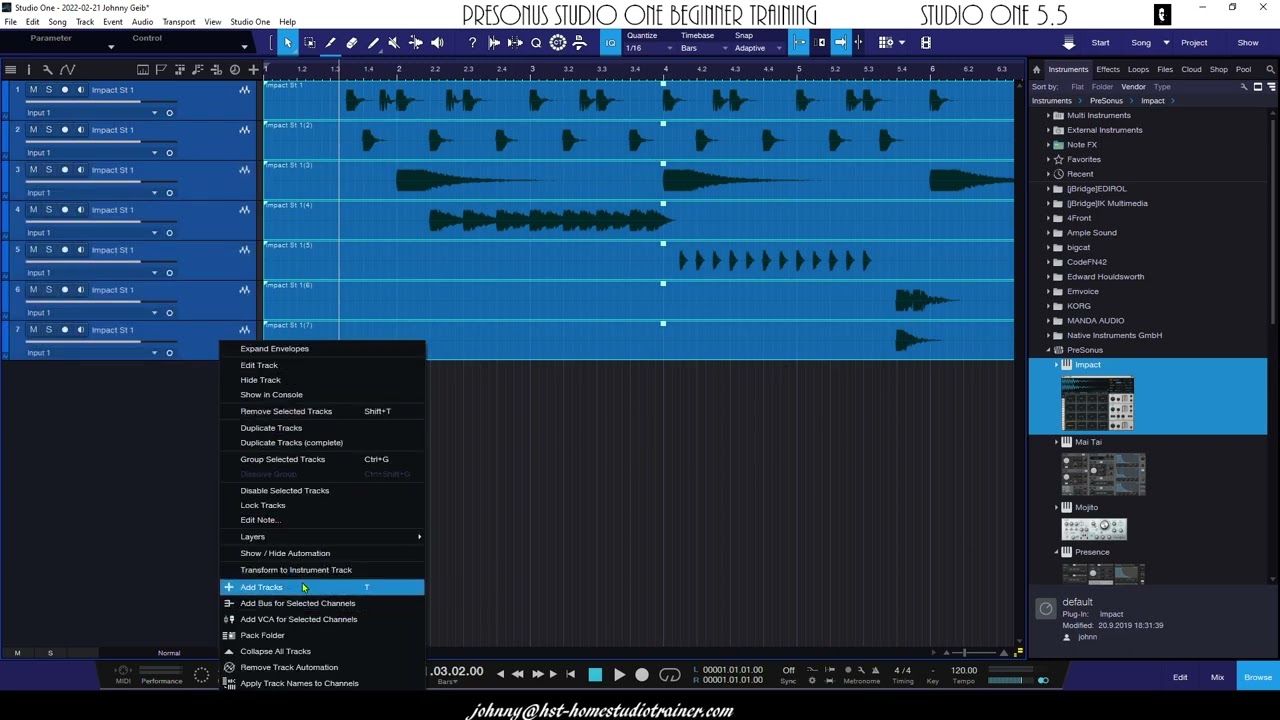Expand the Multi Instruments folder
Viewport: 1280px width, 720px height.
pos(1048,115)
